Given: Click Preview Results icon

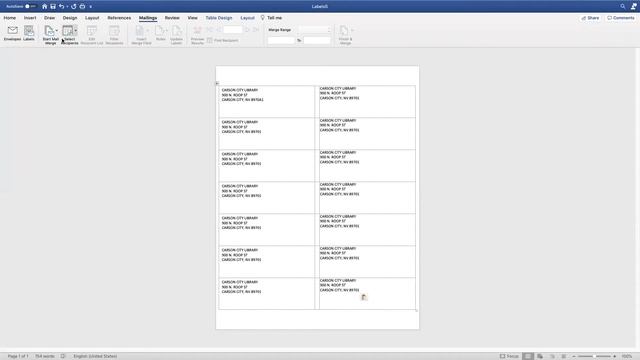Looking at the screenshot, I should click(197, 31).
